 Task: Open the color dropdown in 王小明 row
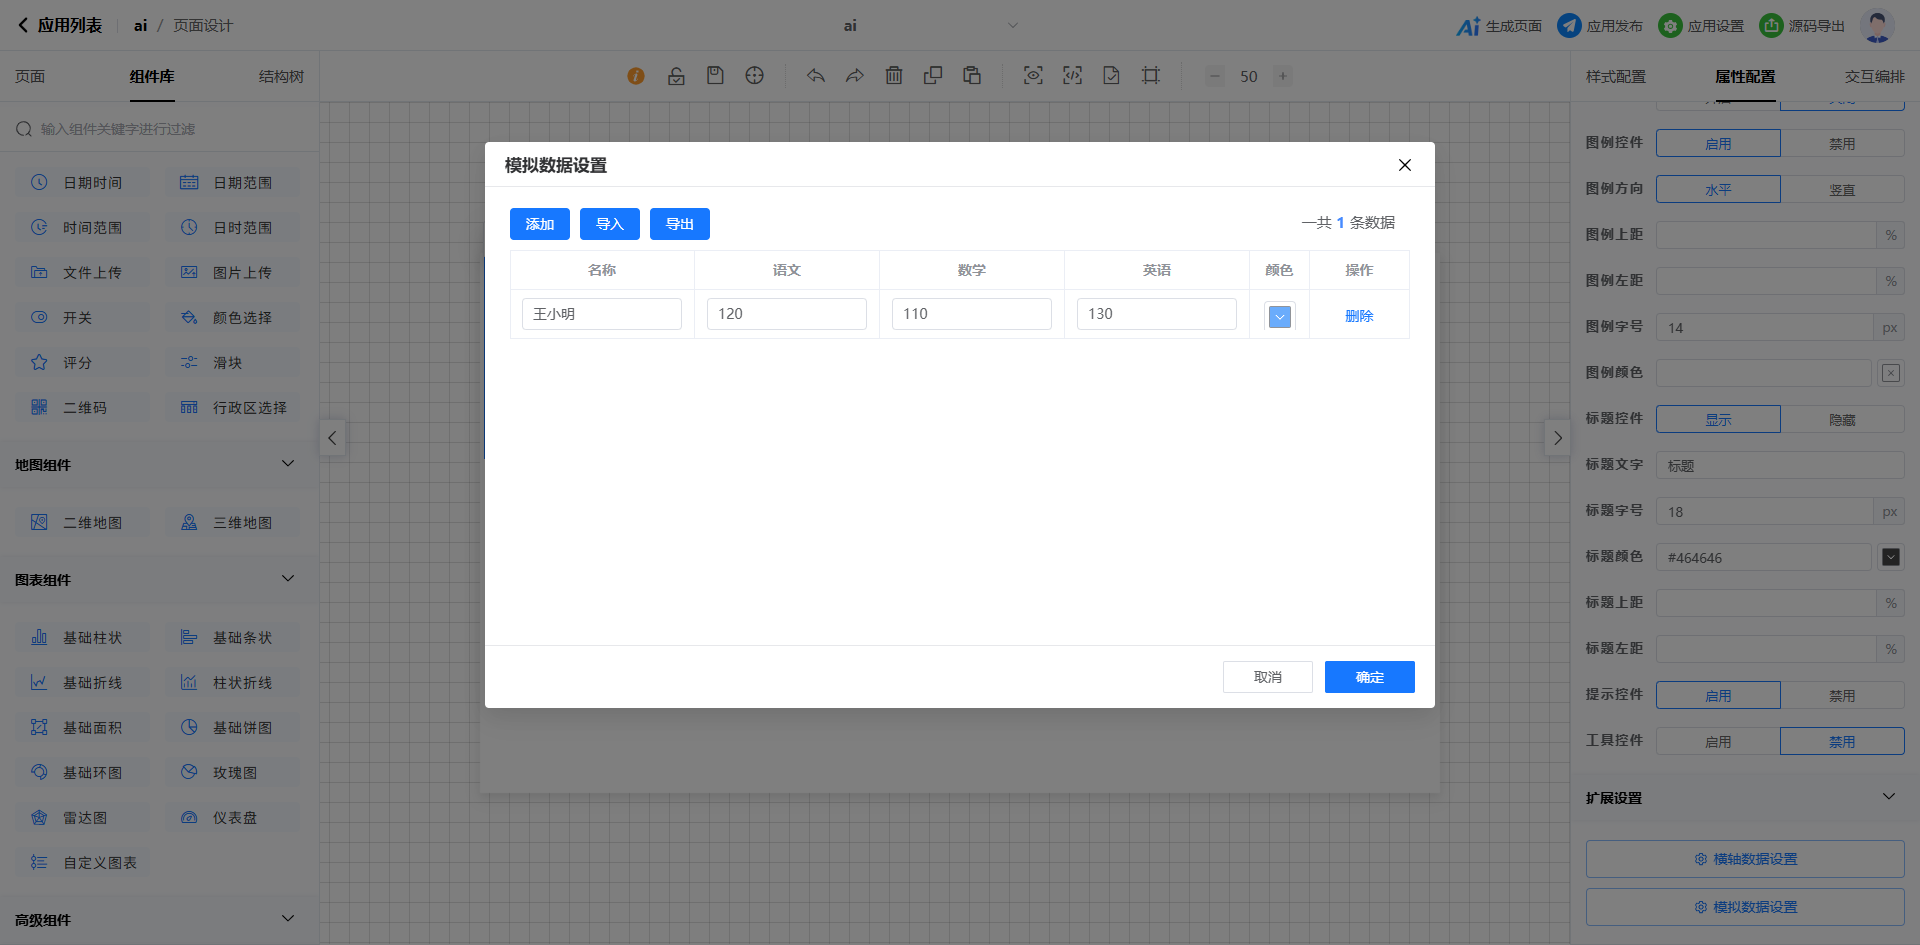coord(1280,317)
